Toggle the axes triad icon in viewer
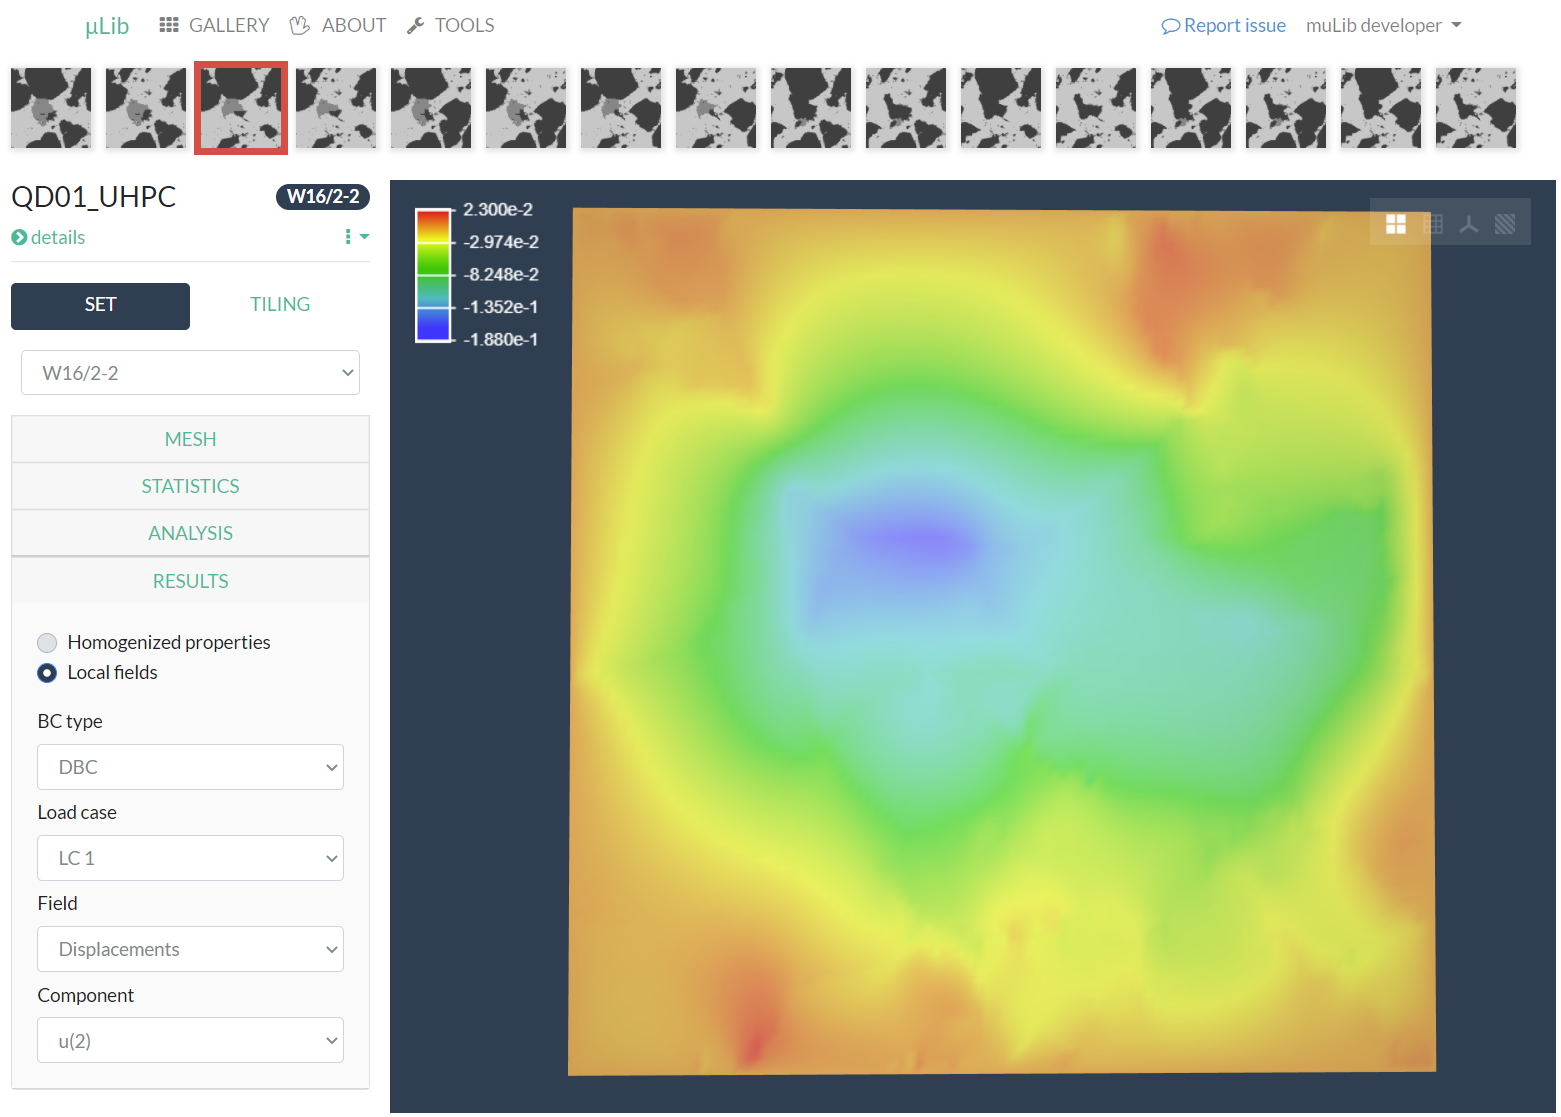This screenshot has height=1117, width=1561. click(1468, 224)
